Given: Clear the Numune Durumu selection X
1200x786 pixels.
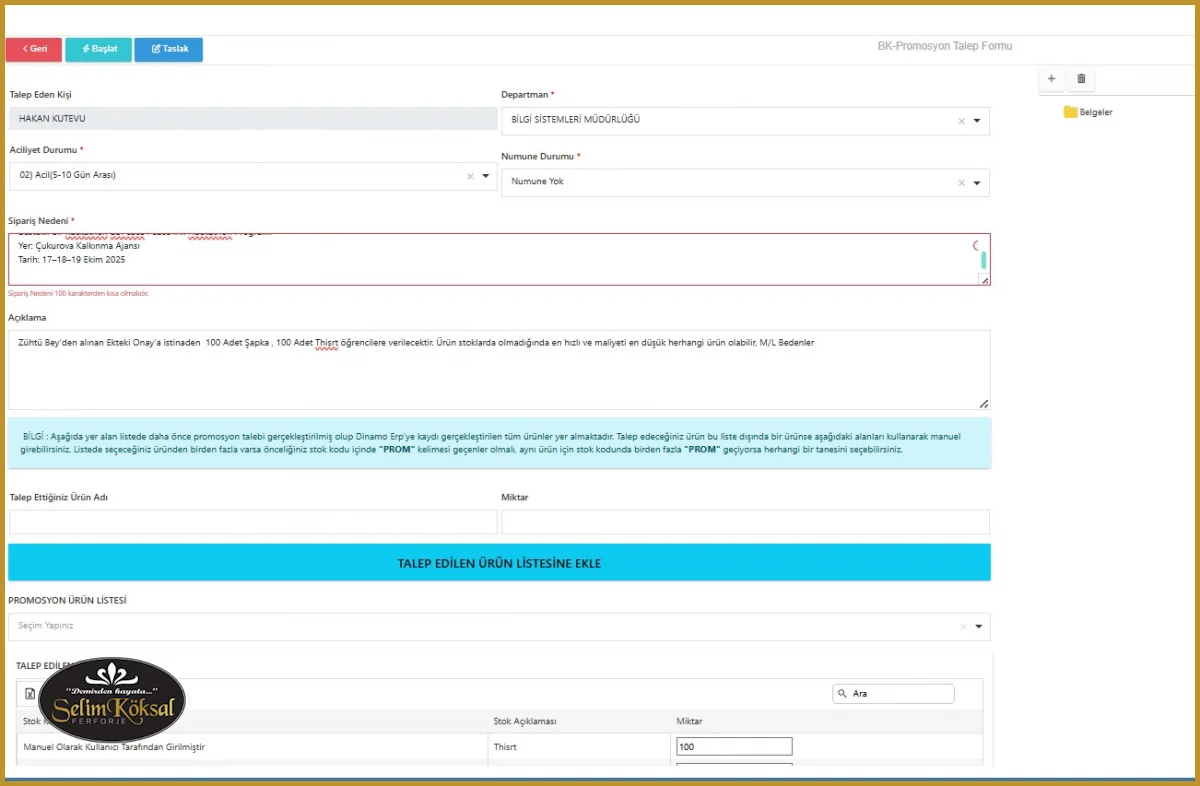Looking at the screenshot, I should pyautogui.click(x=962, y=183).
